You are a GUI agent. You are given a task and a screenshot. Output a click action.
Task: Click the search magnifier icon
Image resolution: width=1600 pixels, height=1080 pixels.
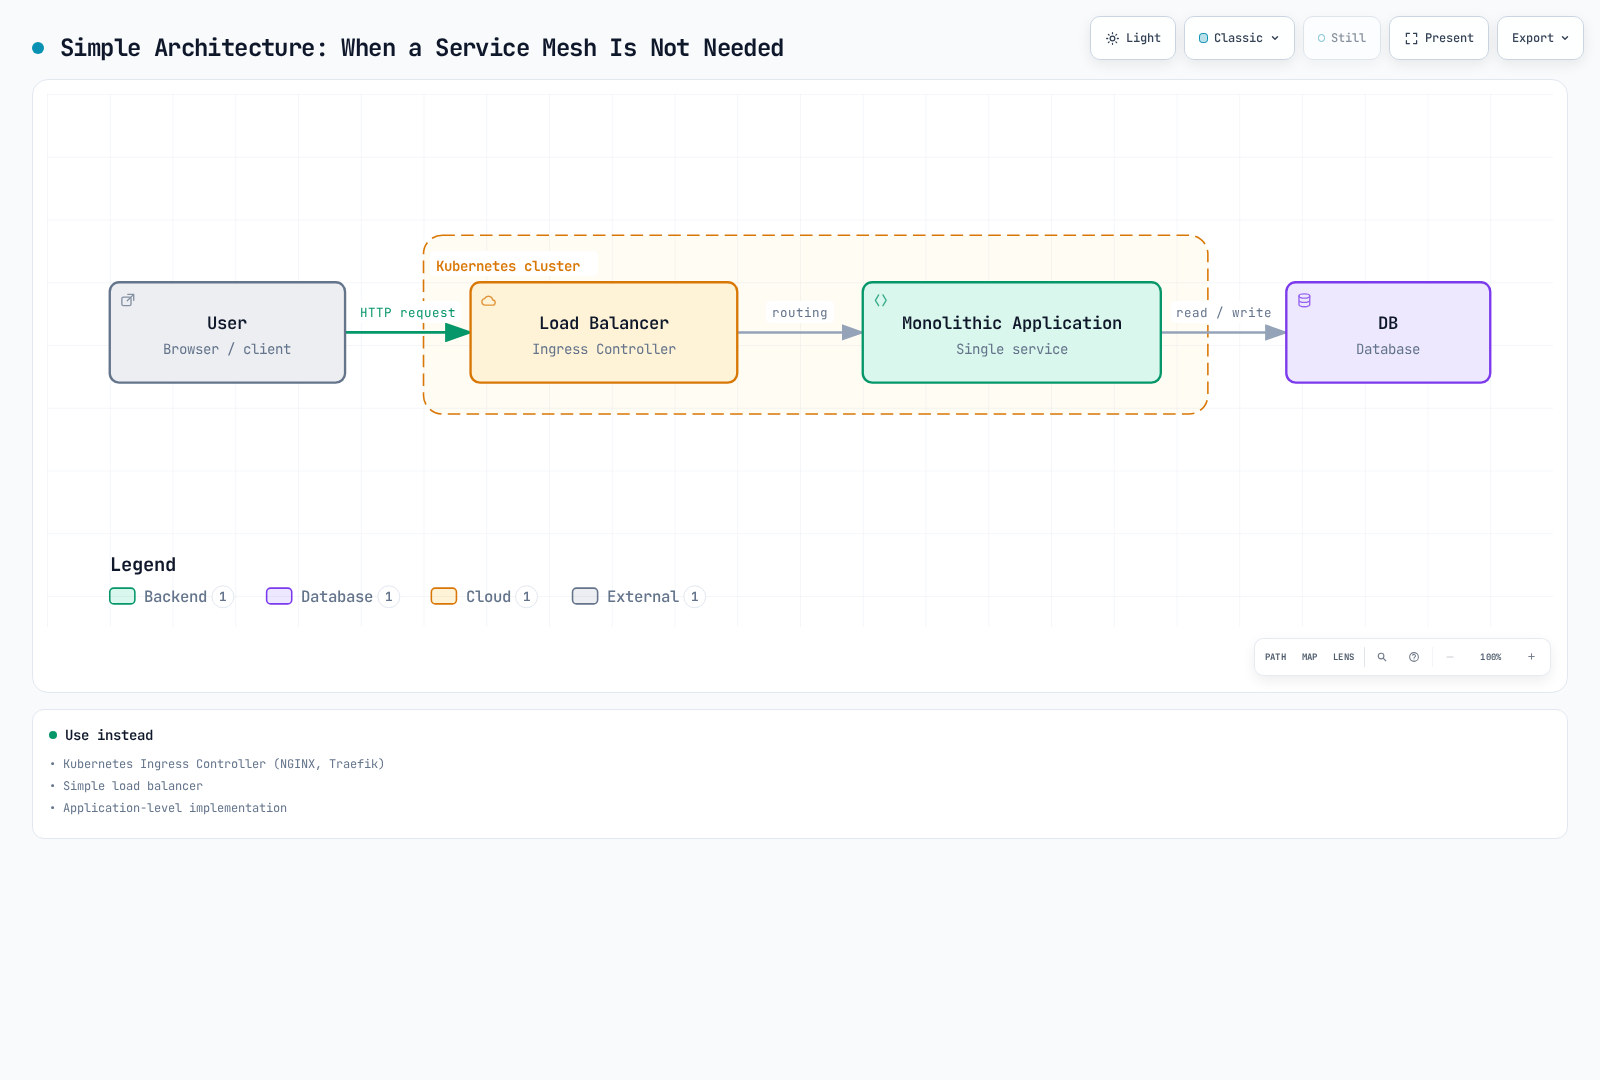[x=1382, y=657]
